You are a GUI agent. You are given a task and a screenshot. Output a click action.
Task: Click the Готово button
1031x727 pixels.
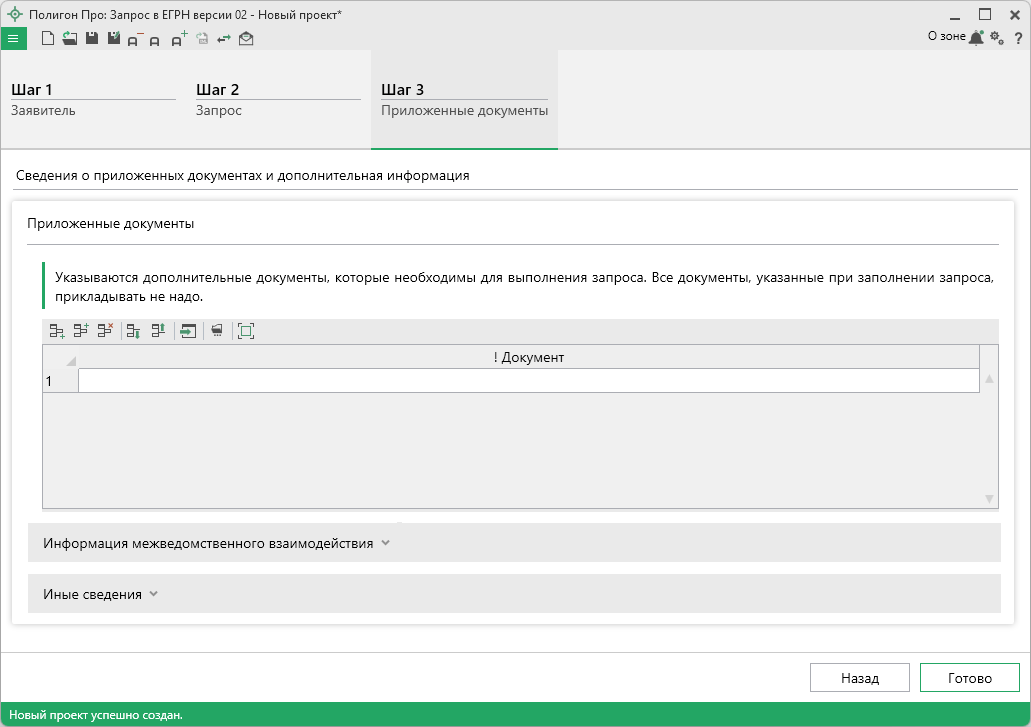coord(969,678)
